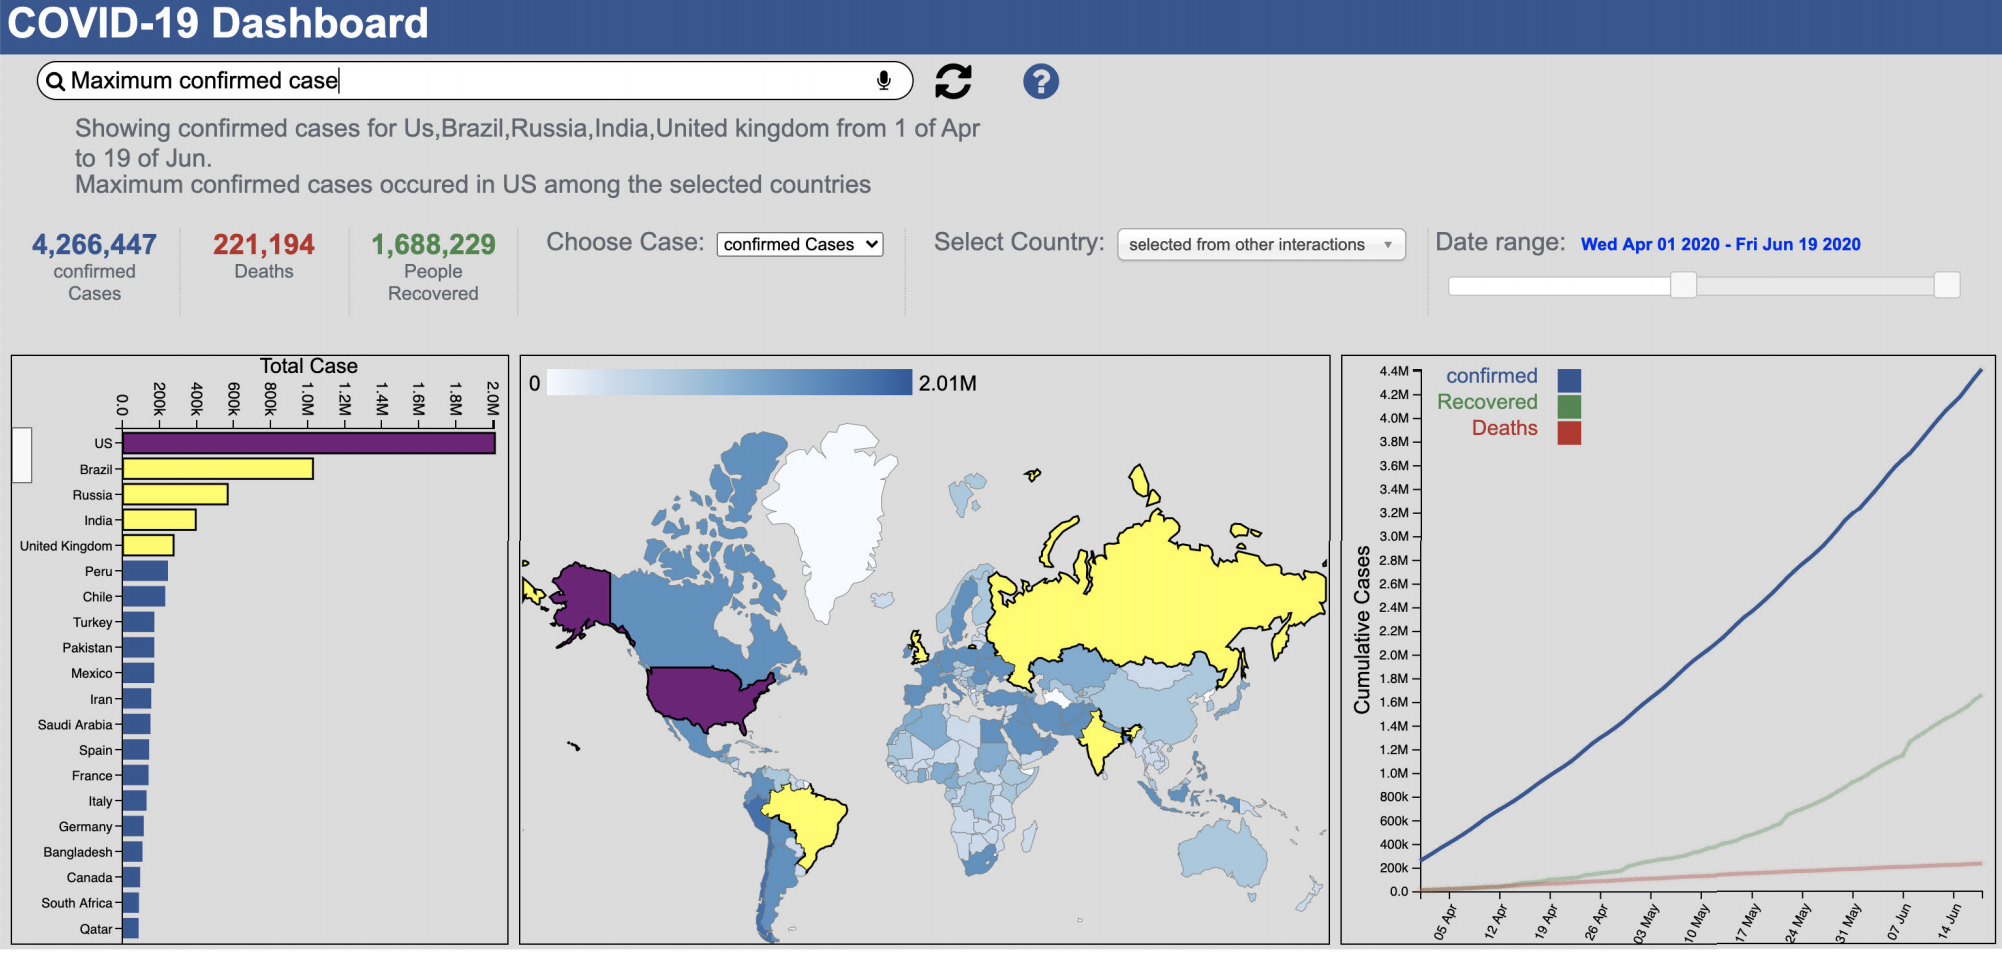Select the US bar in bar chart
The height and width of the screenshot is (956, 2002).
pos(308,443)
